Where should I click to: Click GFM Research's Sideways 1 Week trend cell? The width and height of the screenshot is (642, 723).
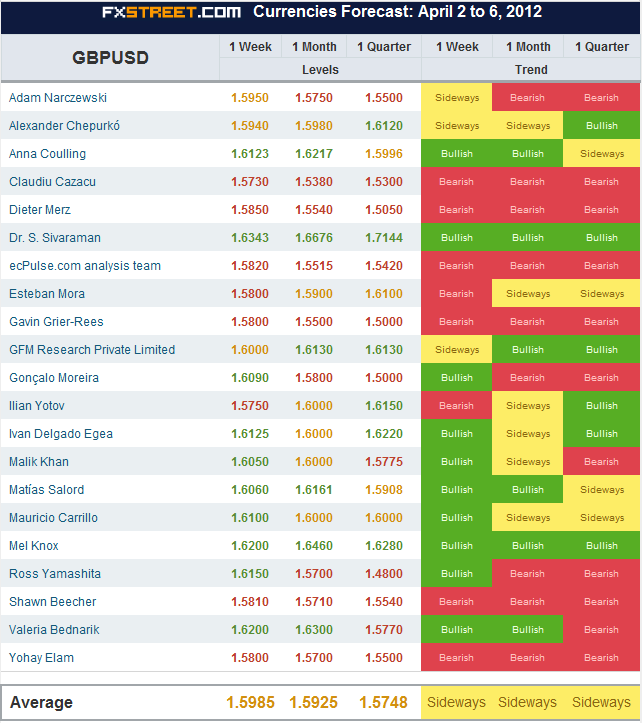click(457, 350)
